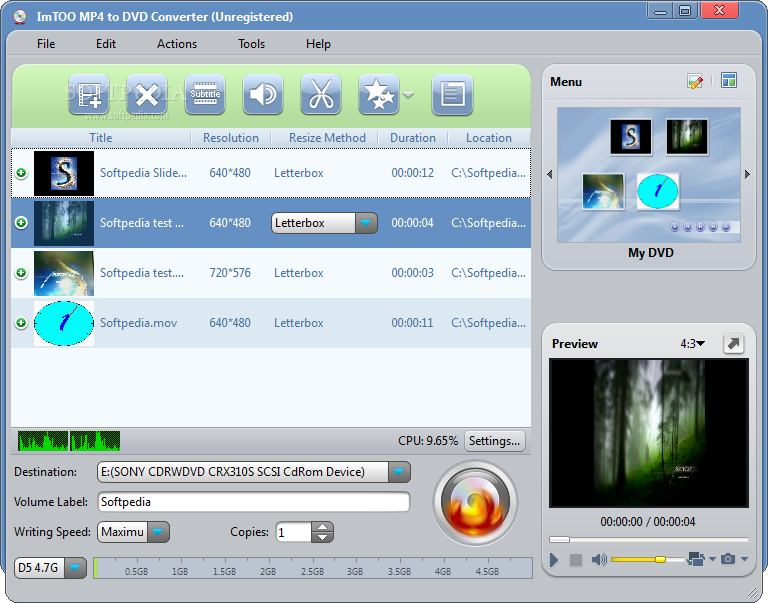This screenshot has width=768, height=603.
Task: Pop out the Preview window
Action: pos(733,343)
